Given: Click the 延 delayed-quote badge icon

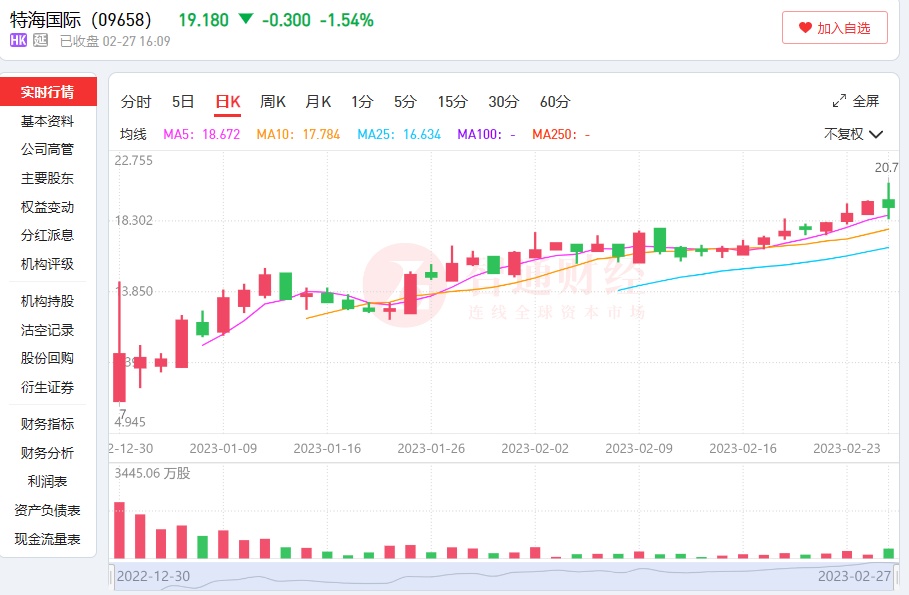Looking at the screenshot, I should point(41,40).
